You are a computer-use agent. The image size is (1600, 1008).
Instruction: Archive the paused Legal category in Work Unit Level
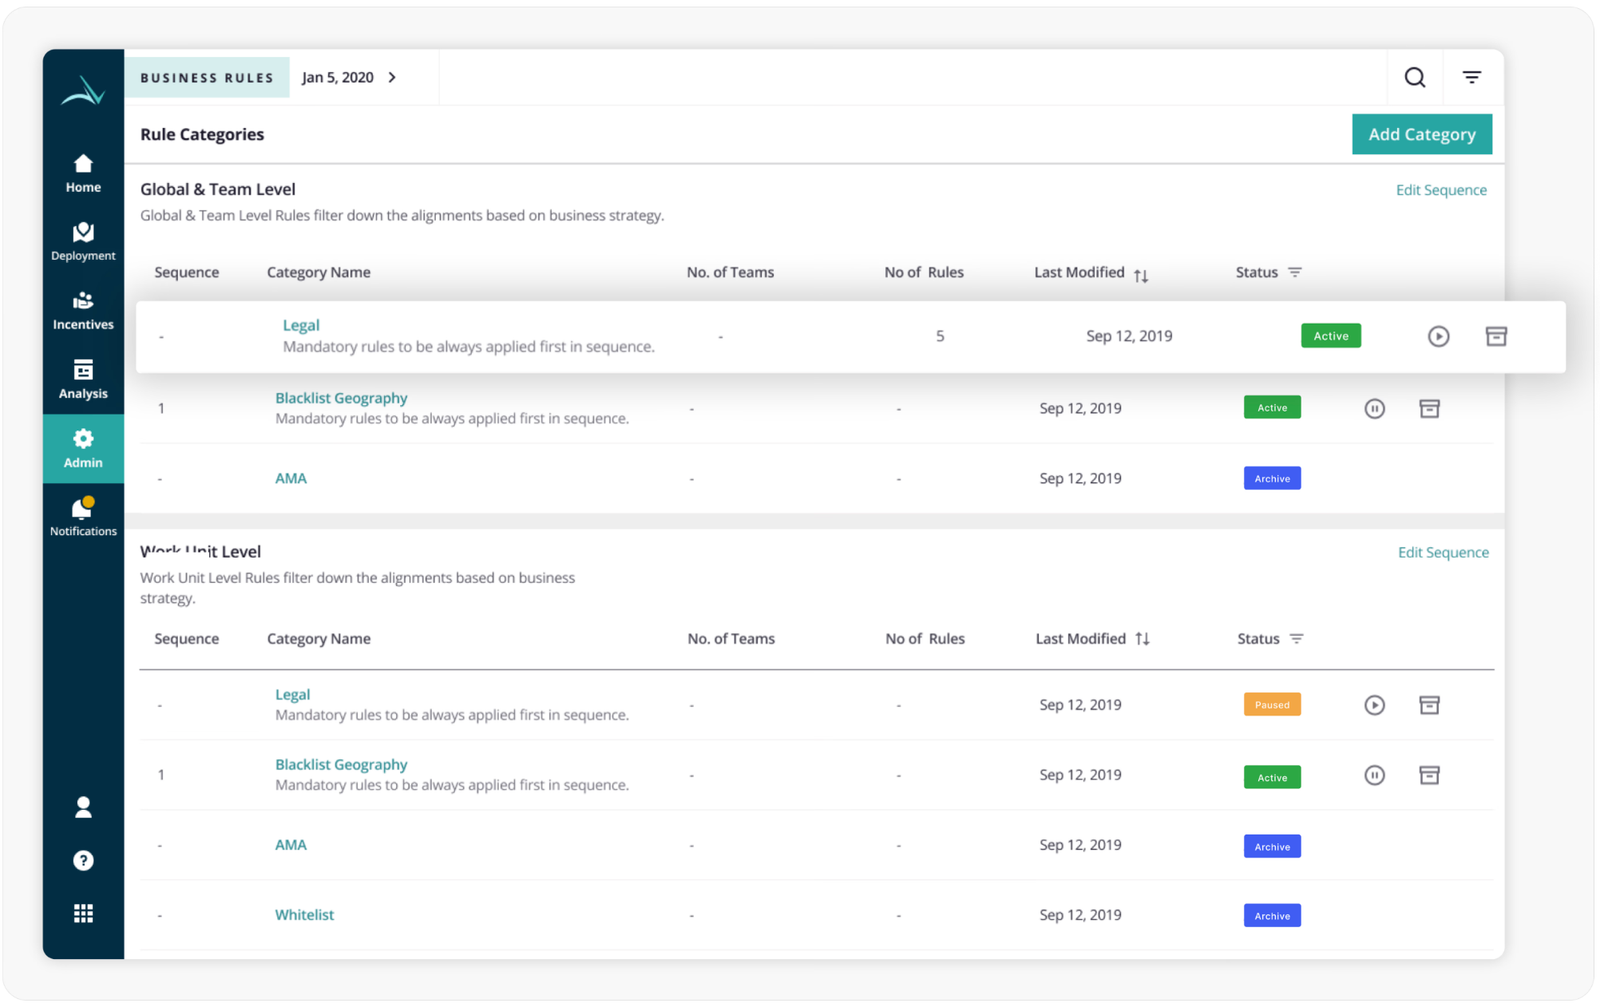point(1430,705)
